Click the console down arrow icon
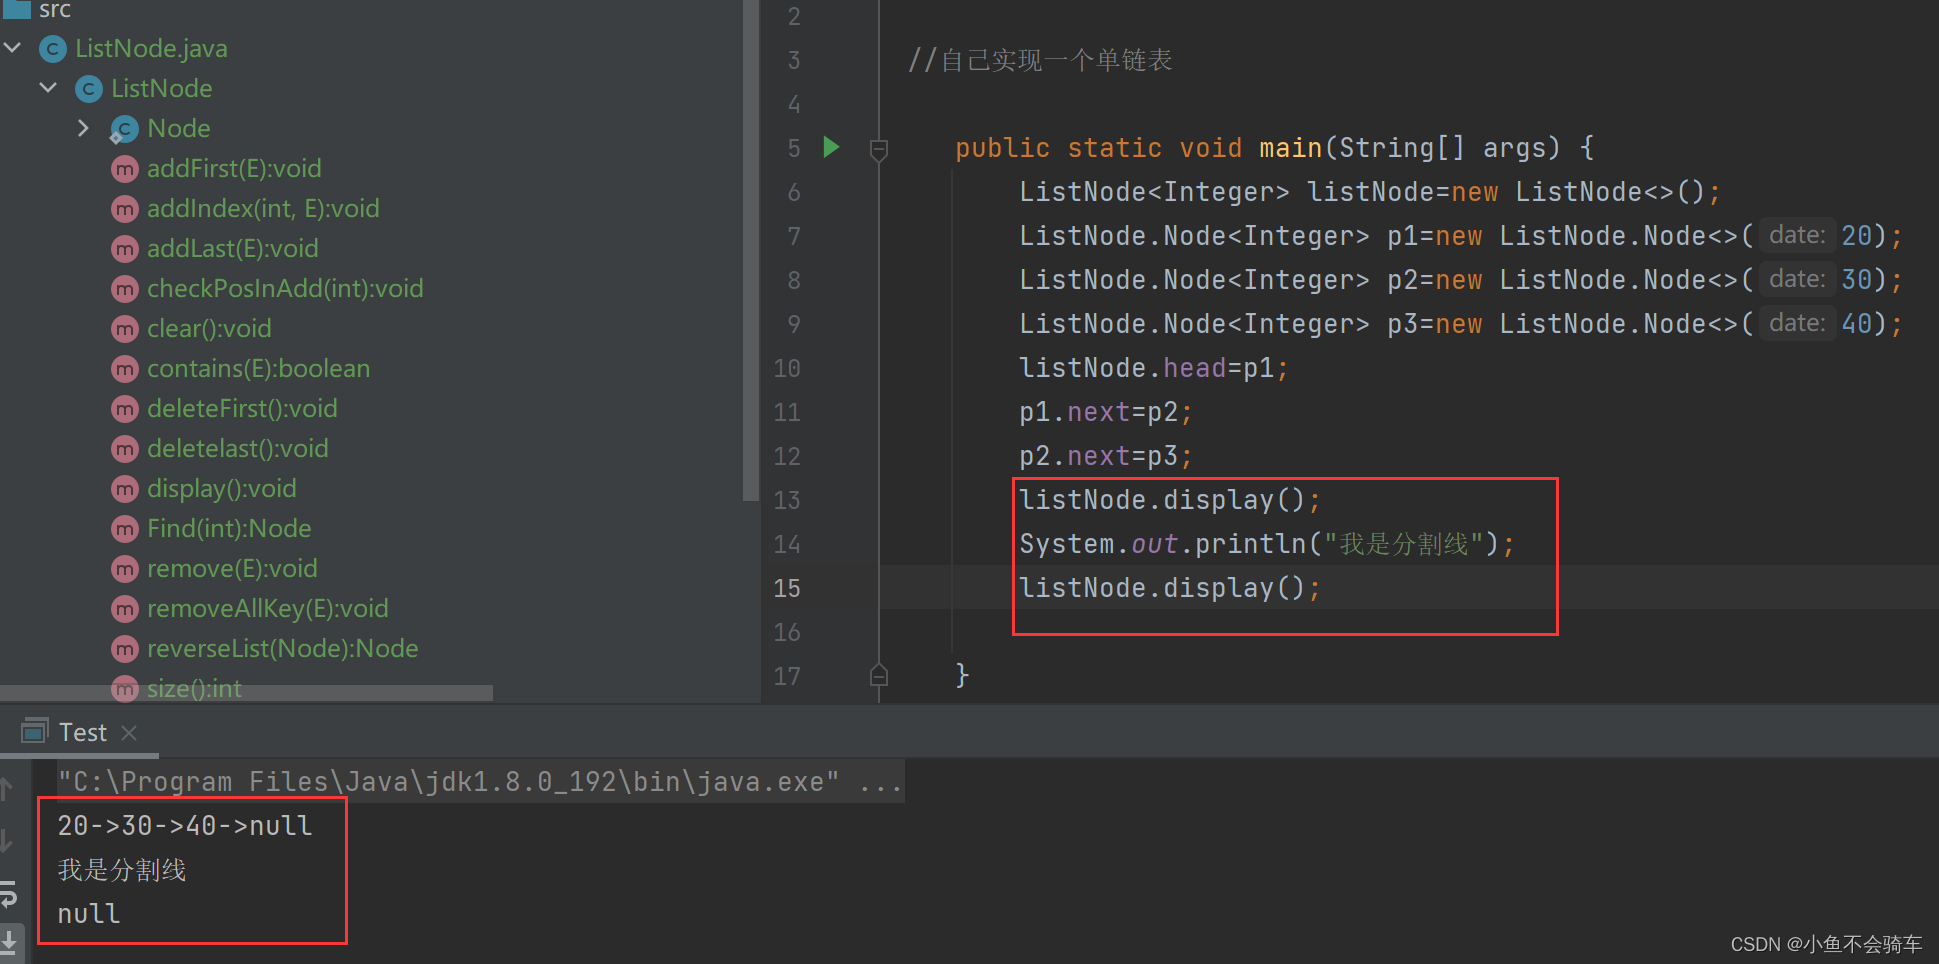Image resolution: width=1939 pixels, height=964 pixels. [x=6, y=840]
